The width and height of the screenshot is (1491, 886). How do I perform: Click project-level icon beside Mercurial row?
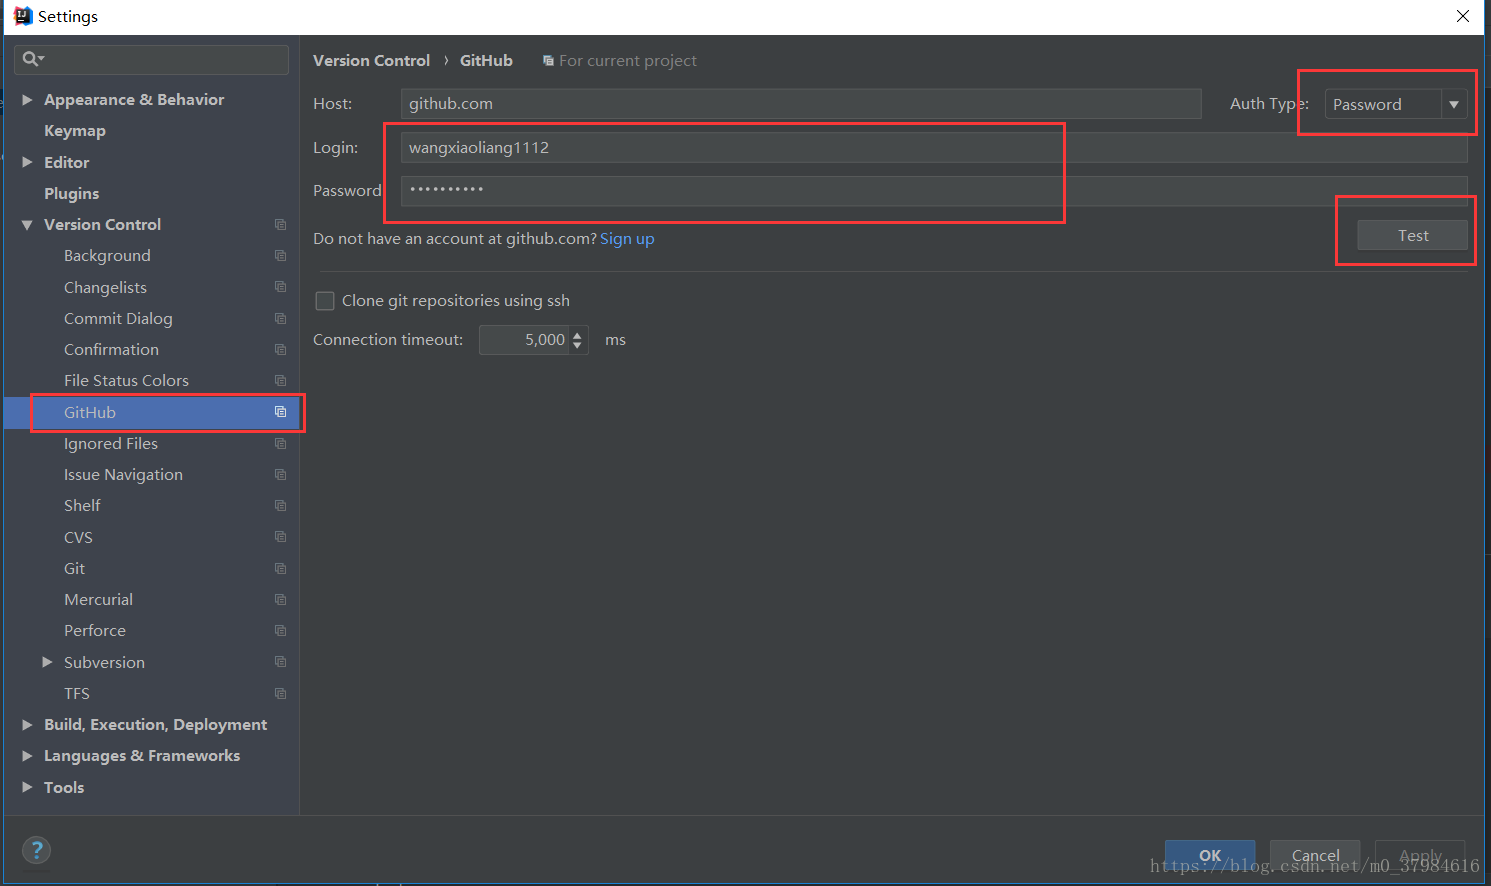[280, 600]
